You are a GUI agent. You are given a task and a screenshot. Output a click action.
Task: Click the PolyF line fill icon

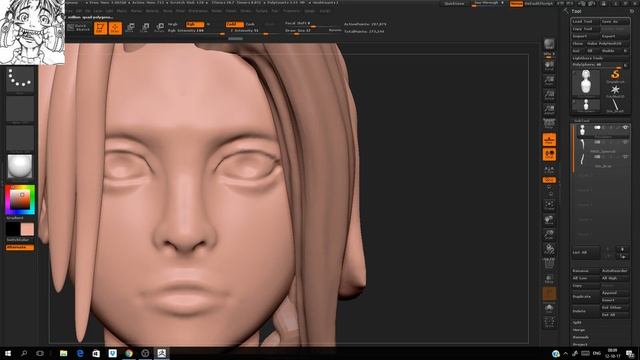[549, 264]
